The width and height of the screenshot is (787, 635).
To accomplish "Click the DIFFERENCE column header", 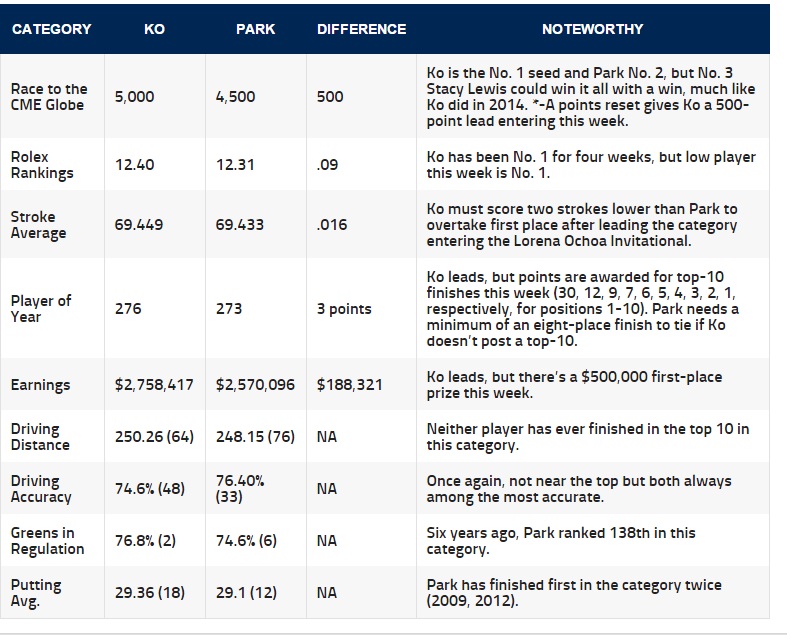I will (361, 29).
